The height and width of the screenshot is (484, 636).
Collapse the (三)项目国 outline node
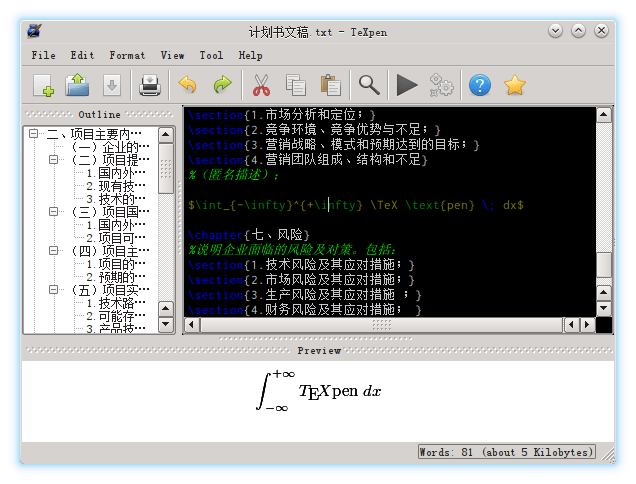coord(53,211)
